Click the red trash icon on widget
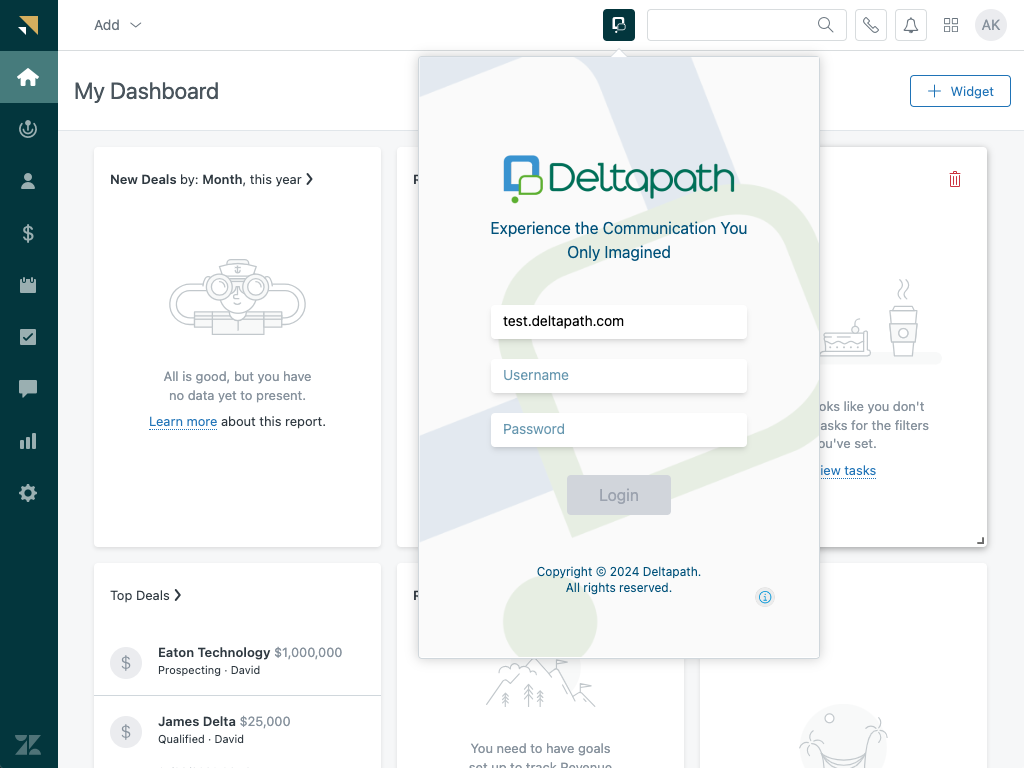 tap(955, 179)
